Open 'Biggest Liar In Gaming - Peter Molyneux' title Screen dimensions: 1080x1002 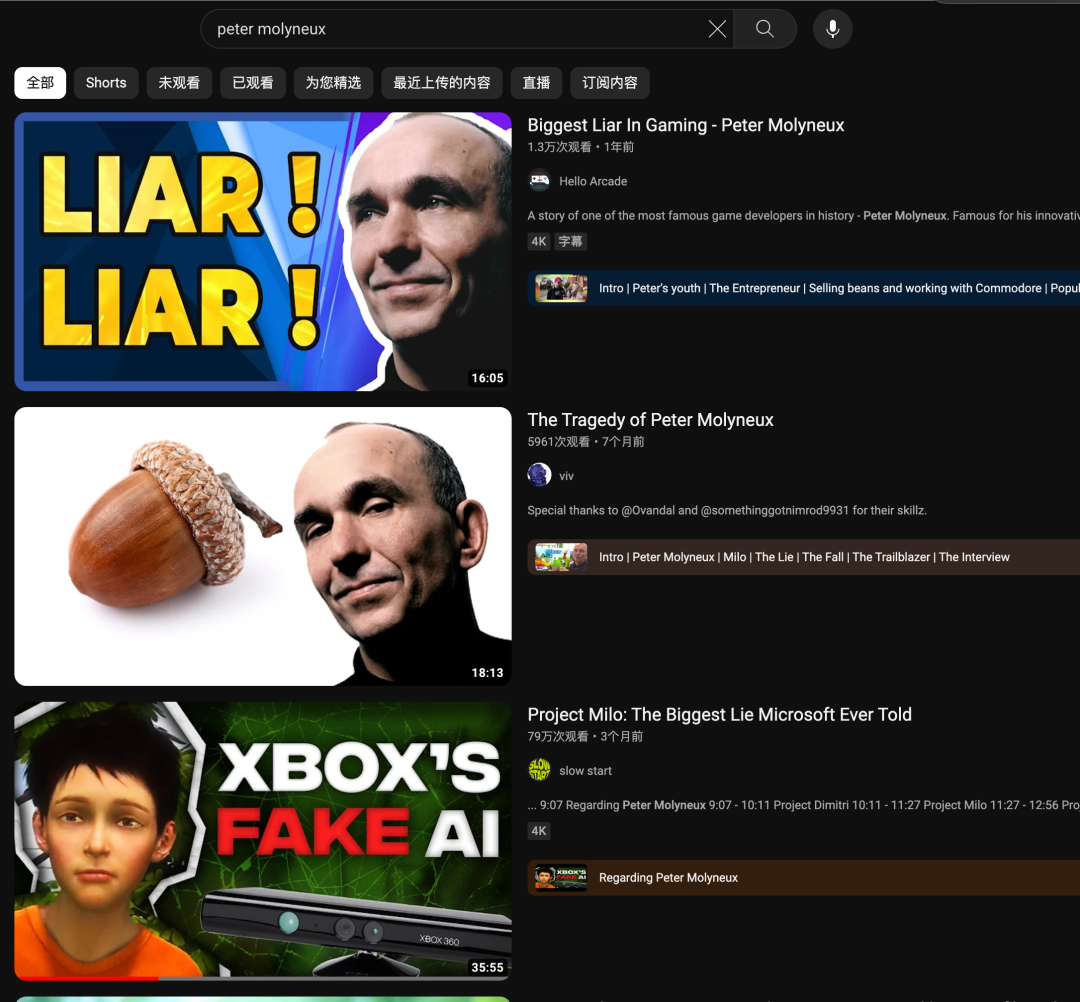[685, 125]
